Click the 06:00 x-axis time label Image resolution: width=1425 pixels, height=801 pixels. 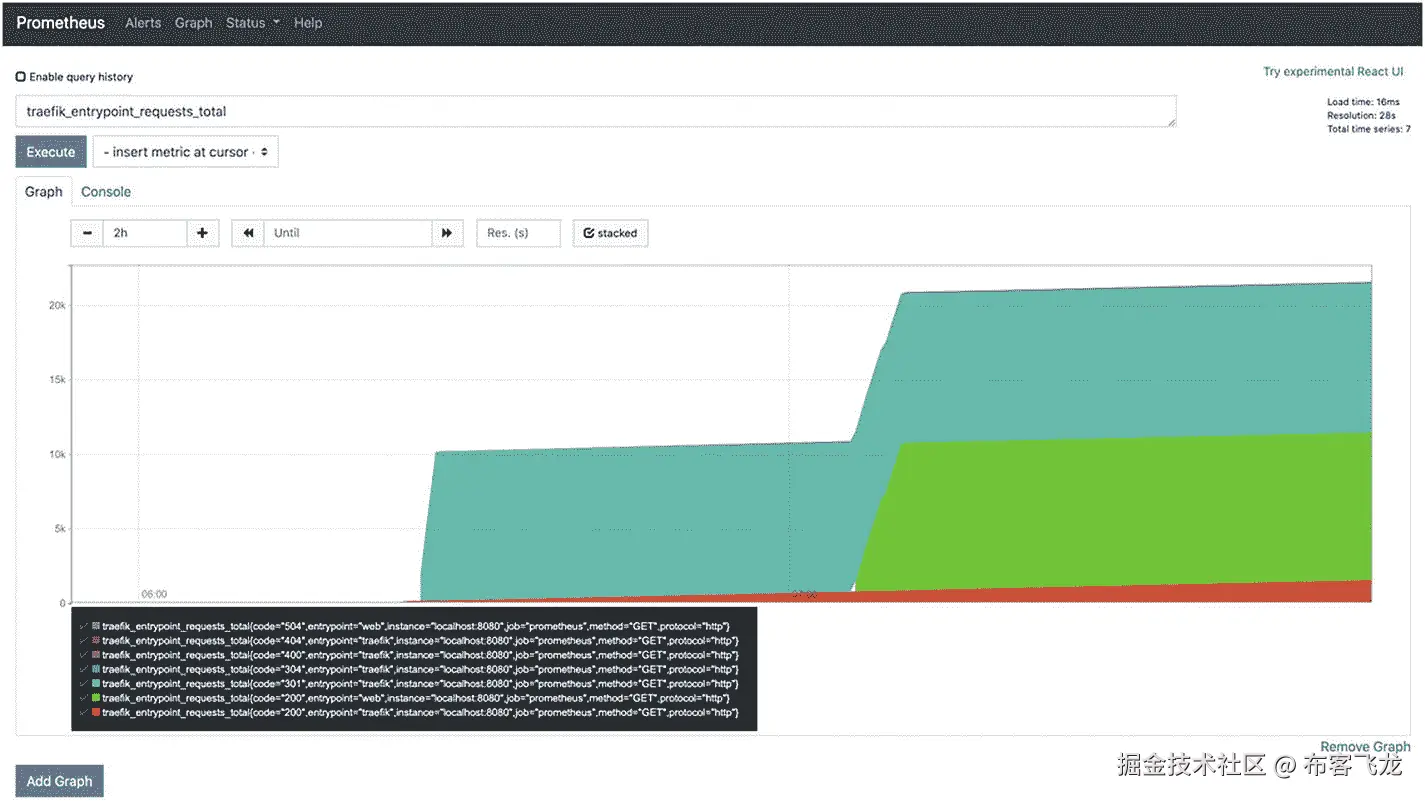pyautogui.click(x=154, y=593)
